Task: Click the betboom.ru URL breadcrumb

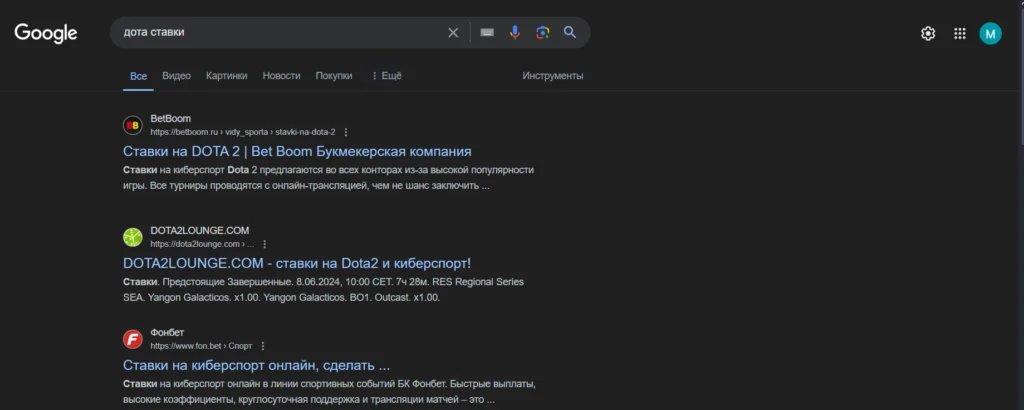Action: point(243,132)
